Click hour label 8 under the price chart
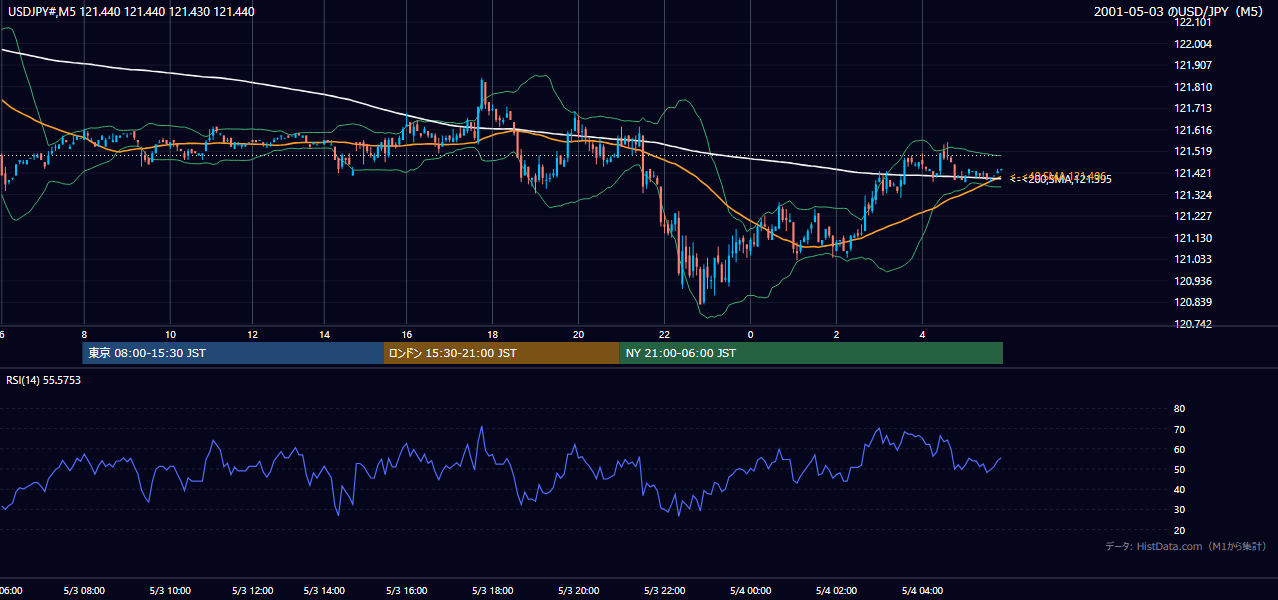Viewport: 1278px width, 600px height. pos(84,335)
